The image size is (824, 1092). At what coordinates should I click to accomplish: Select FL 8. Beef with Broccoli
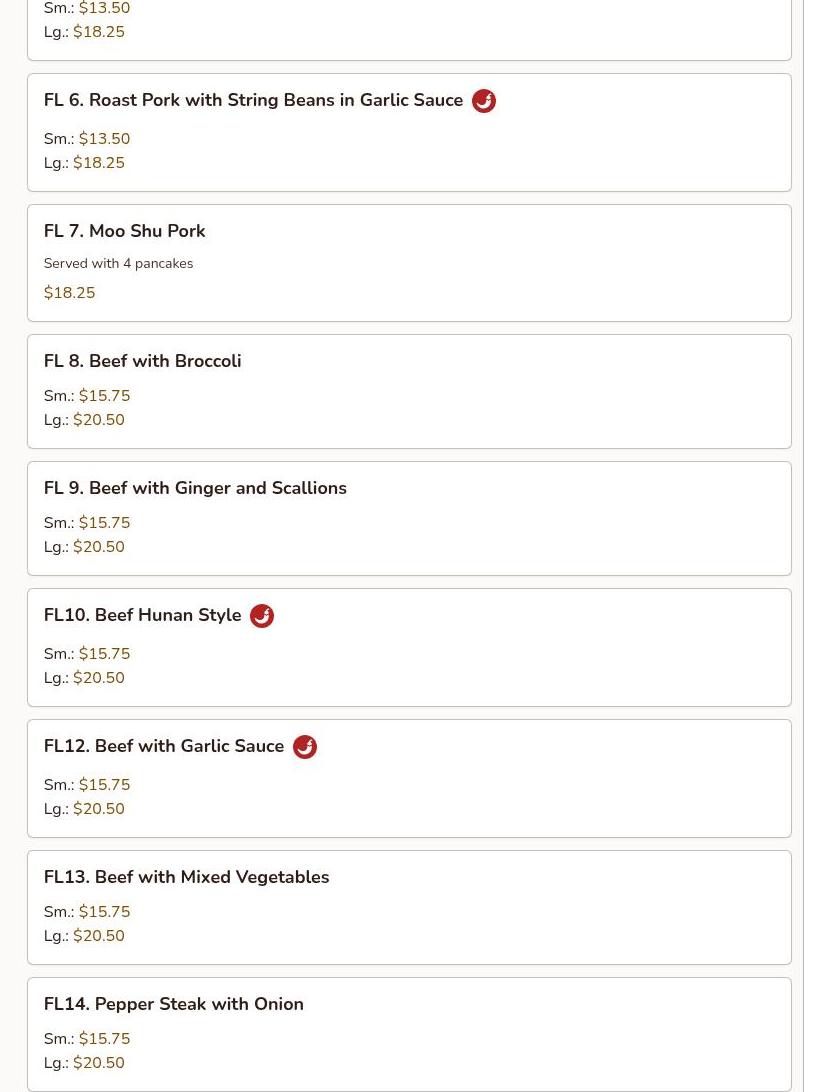[x=142, y=361]
